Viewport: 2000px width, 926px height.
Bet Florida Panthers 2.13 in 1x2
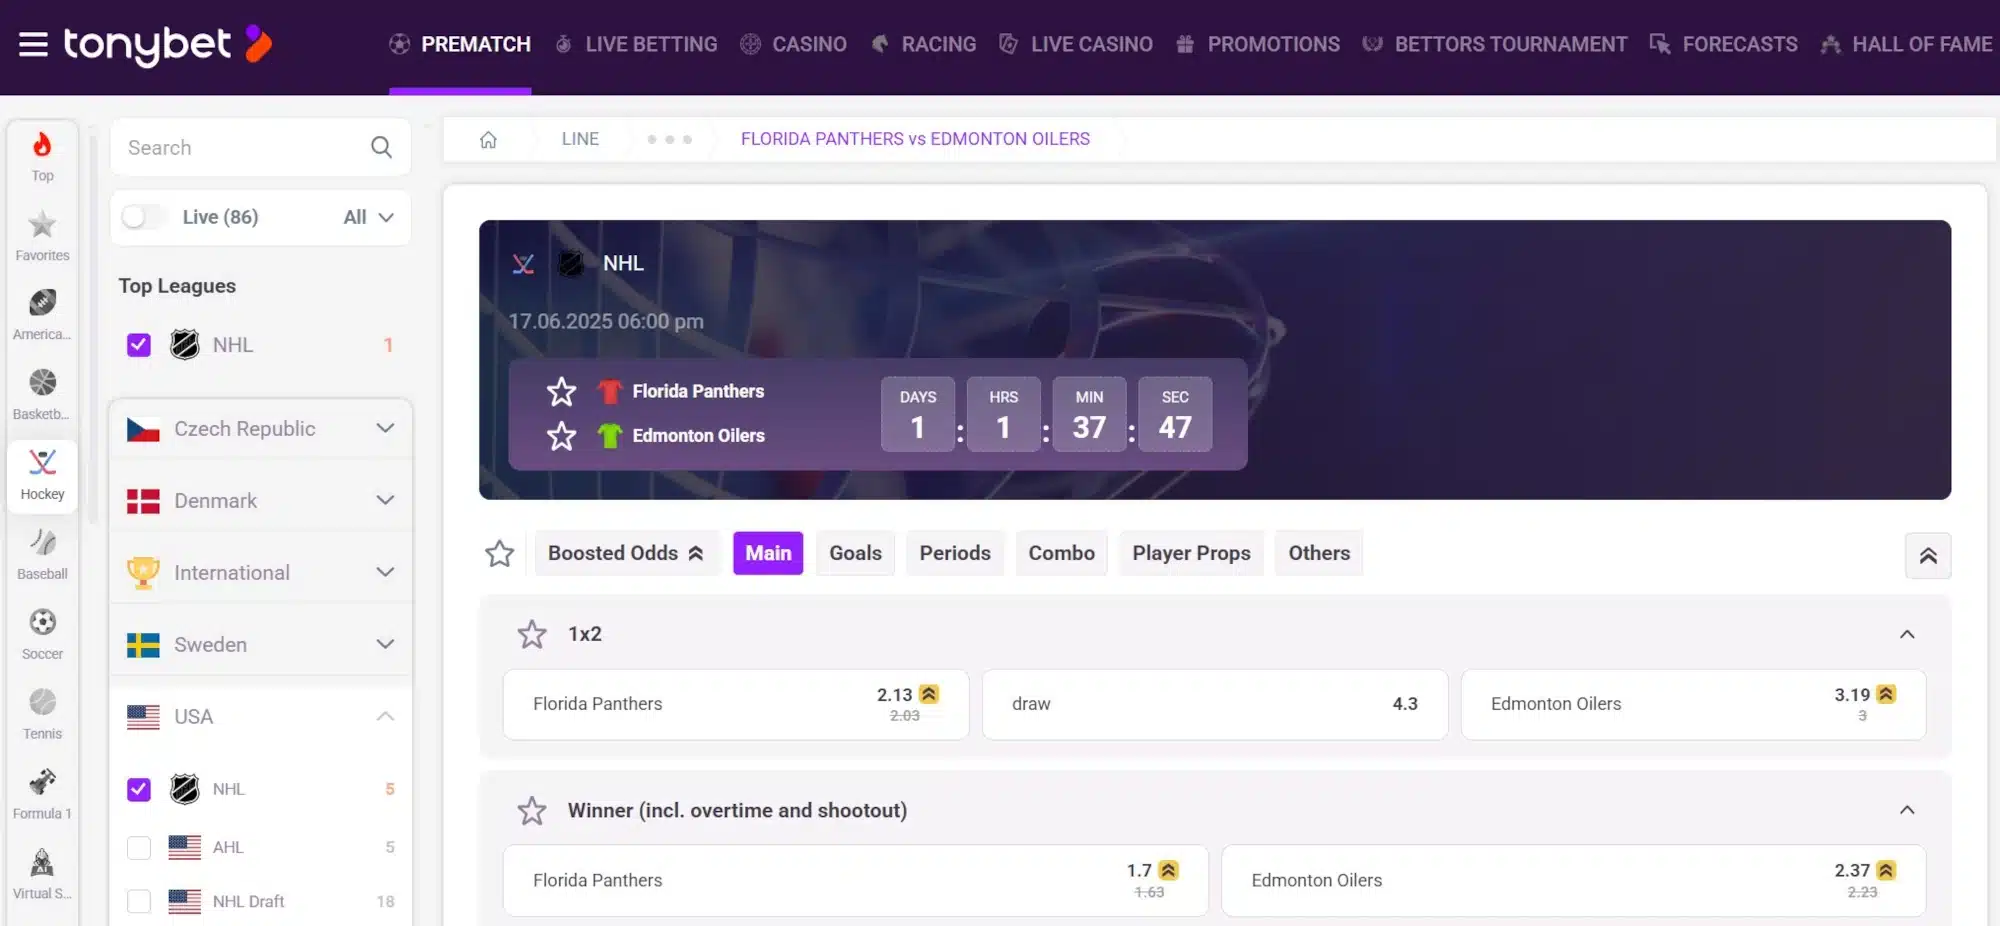[x=736, y=705]
